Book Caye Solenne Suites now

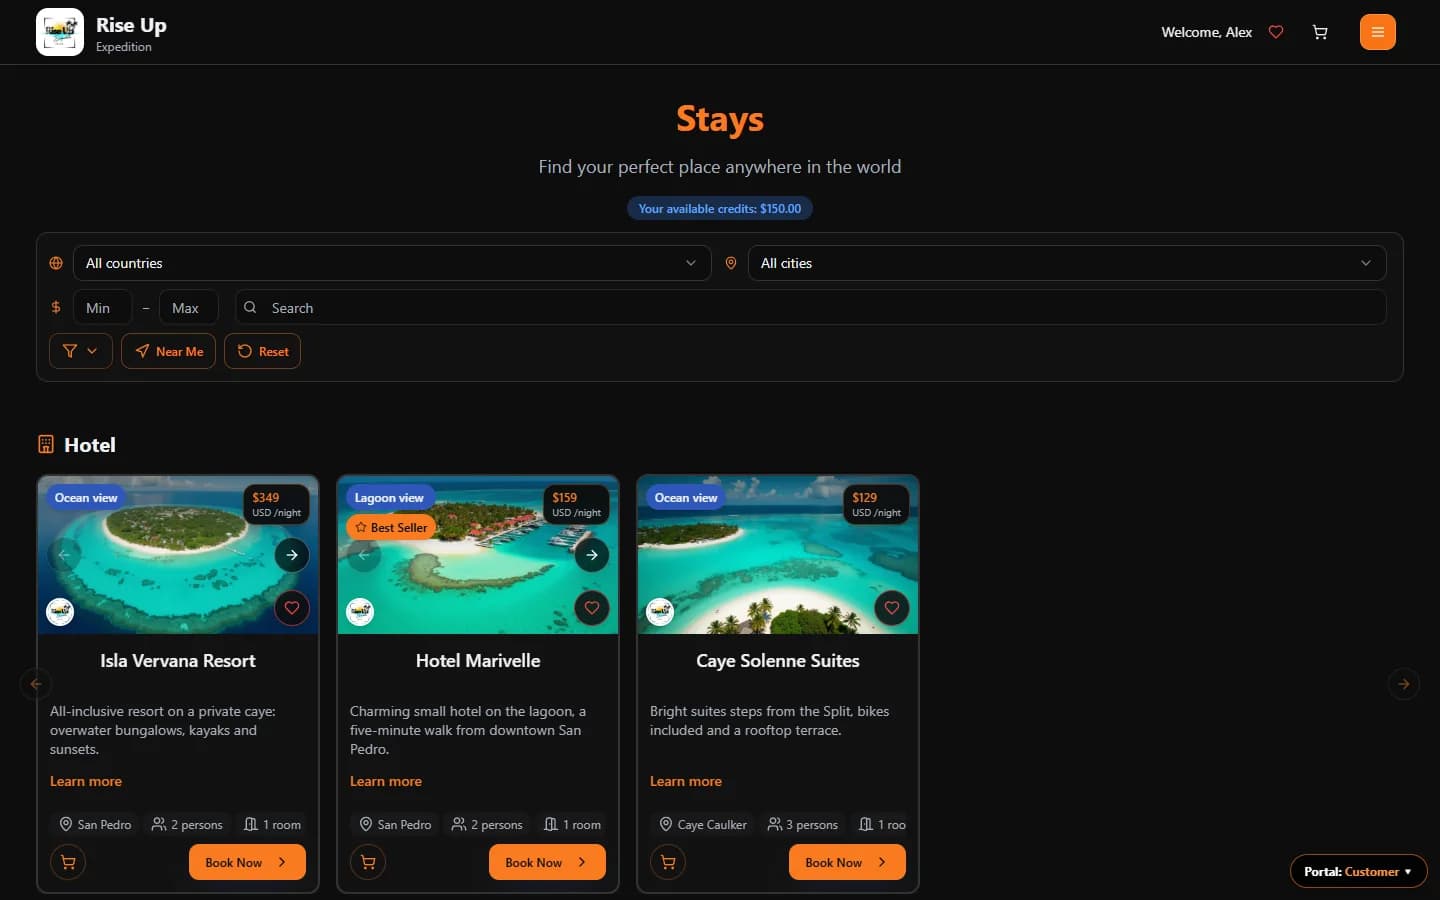pyautogui.click(x=847, y=862)
